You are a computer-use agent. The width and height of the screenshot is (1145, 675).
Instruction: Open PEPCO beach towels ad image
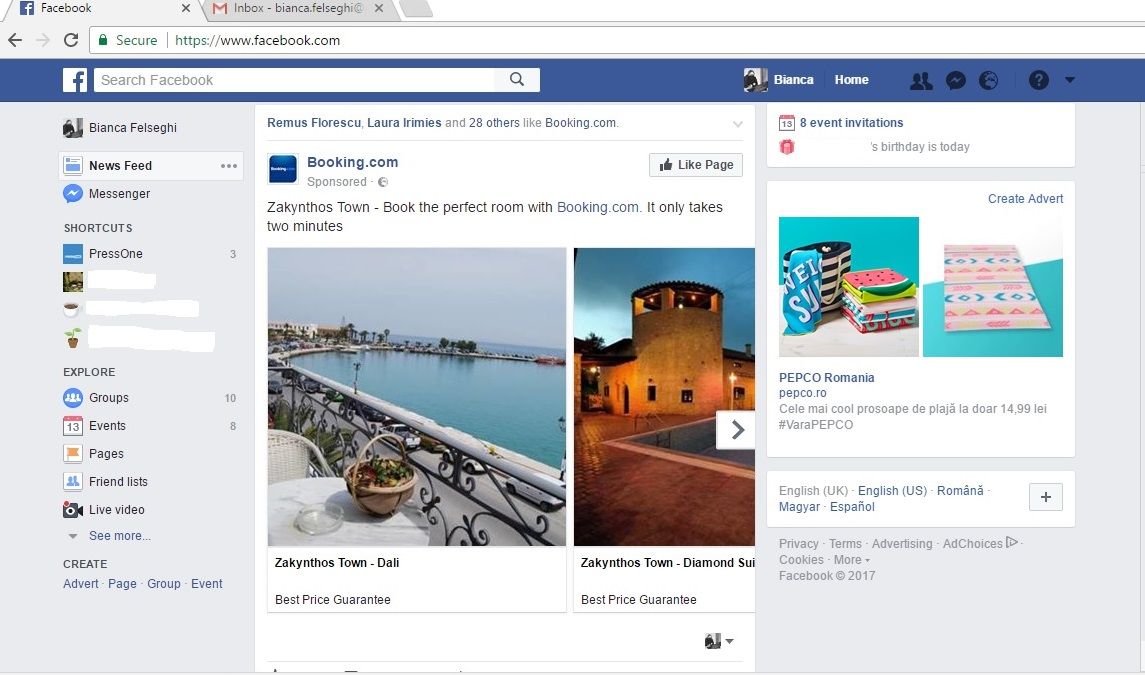pos(849,286)
